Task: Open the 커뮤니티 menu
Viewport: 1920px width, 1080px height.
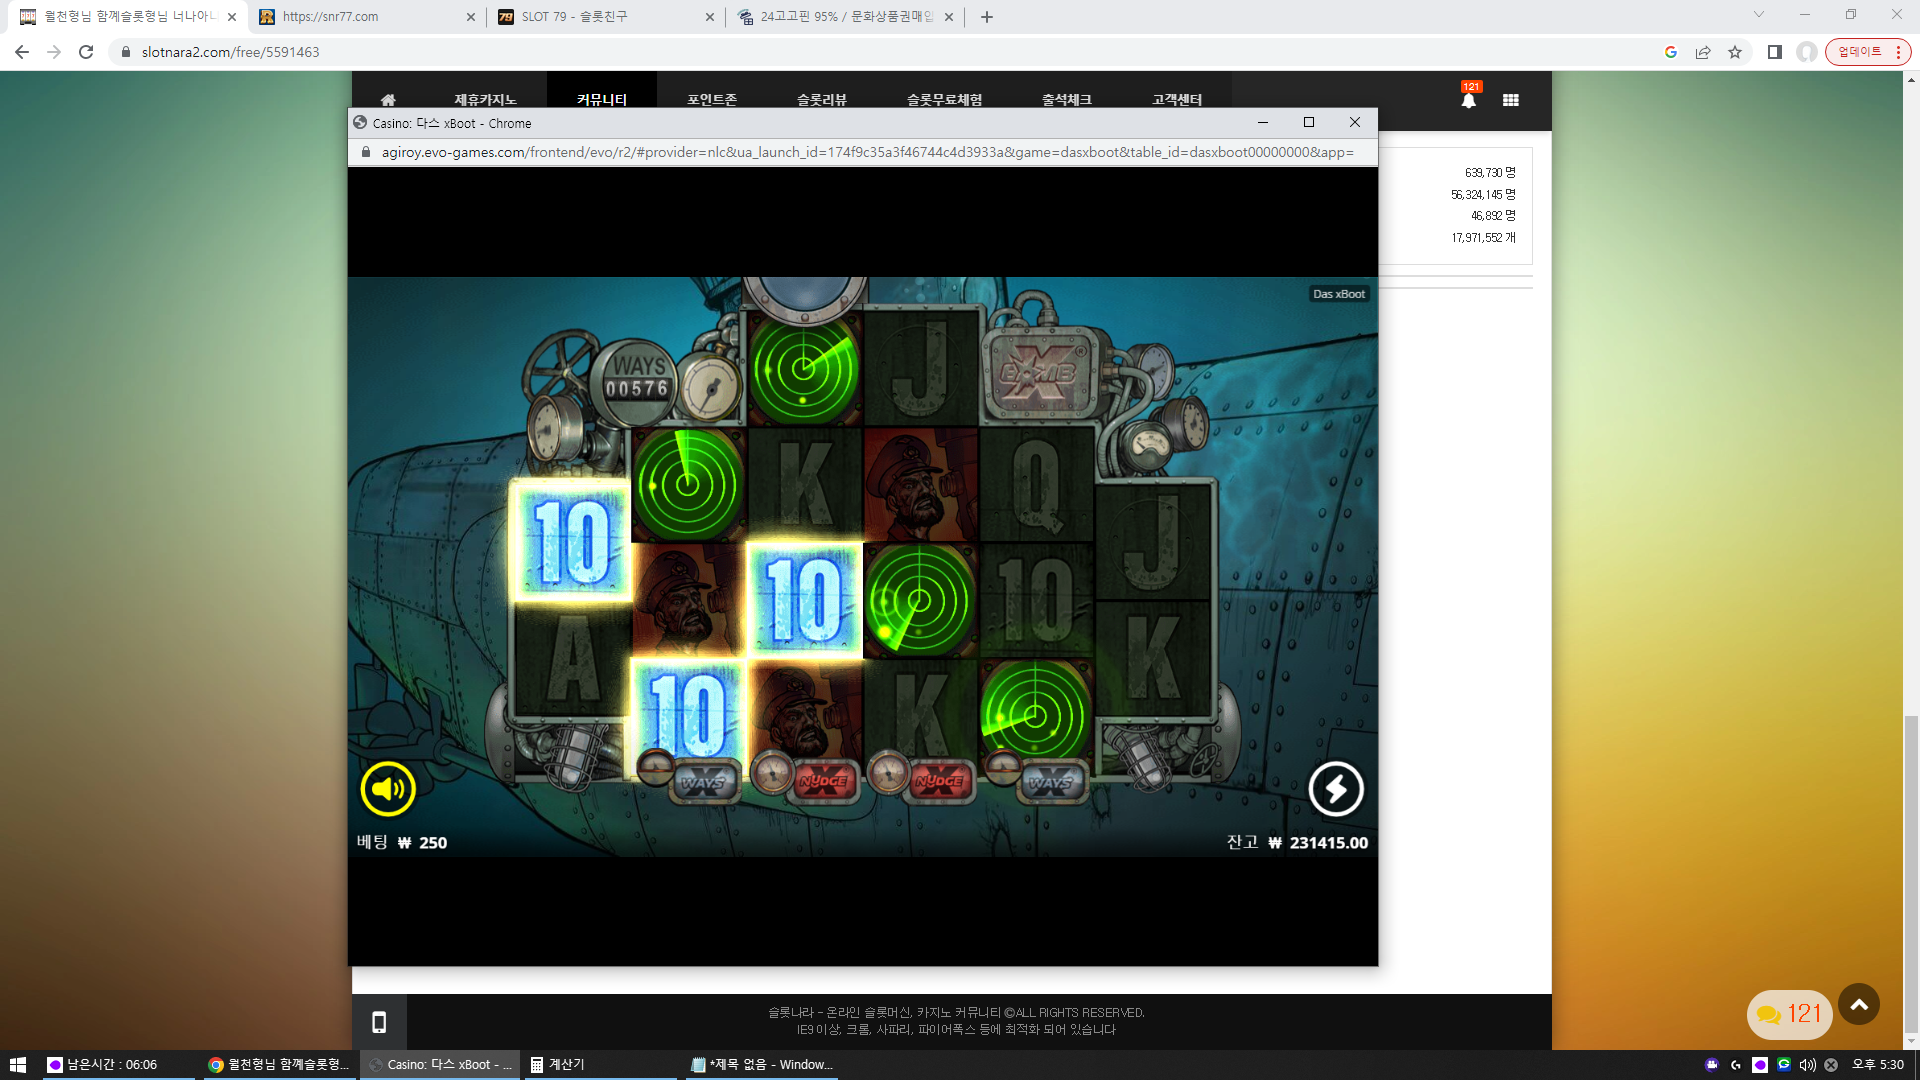Action: [x=602, y=99]
